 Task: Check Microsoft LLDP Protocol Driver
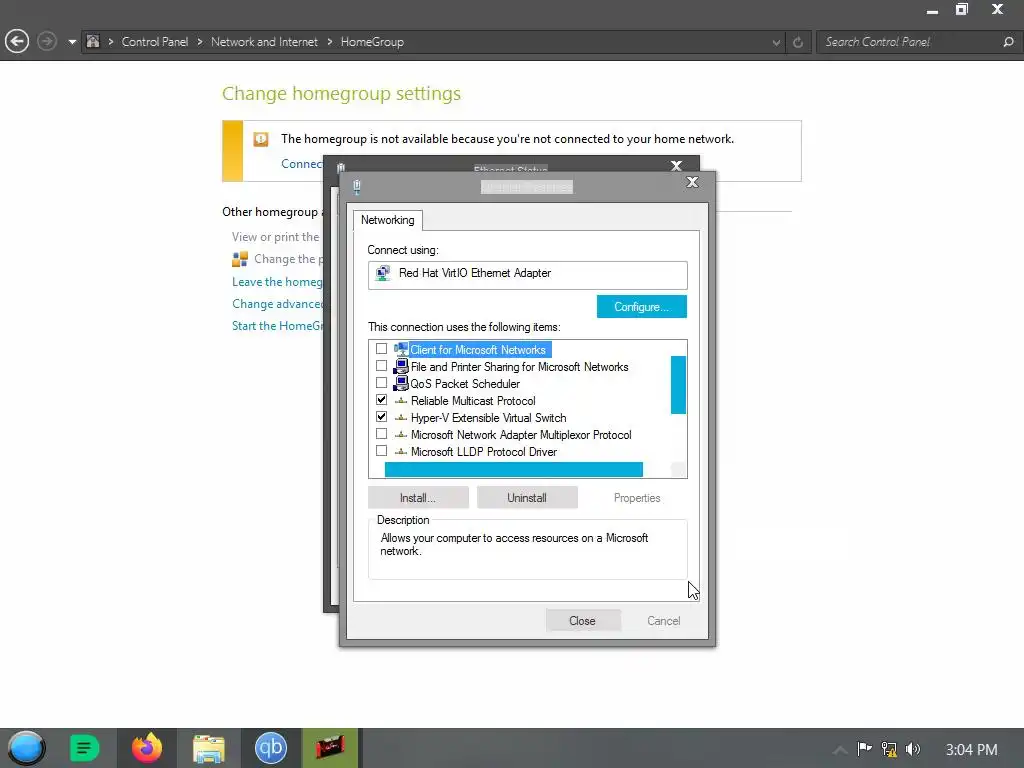point(381,451)
